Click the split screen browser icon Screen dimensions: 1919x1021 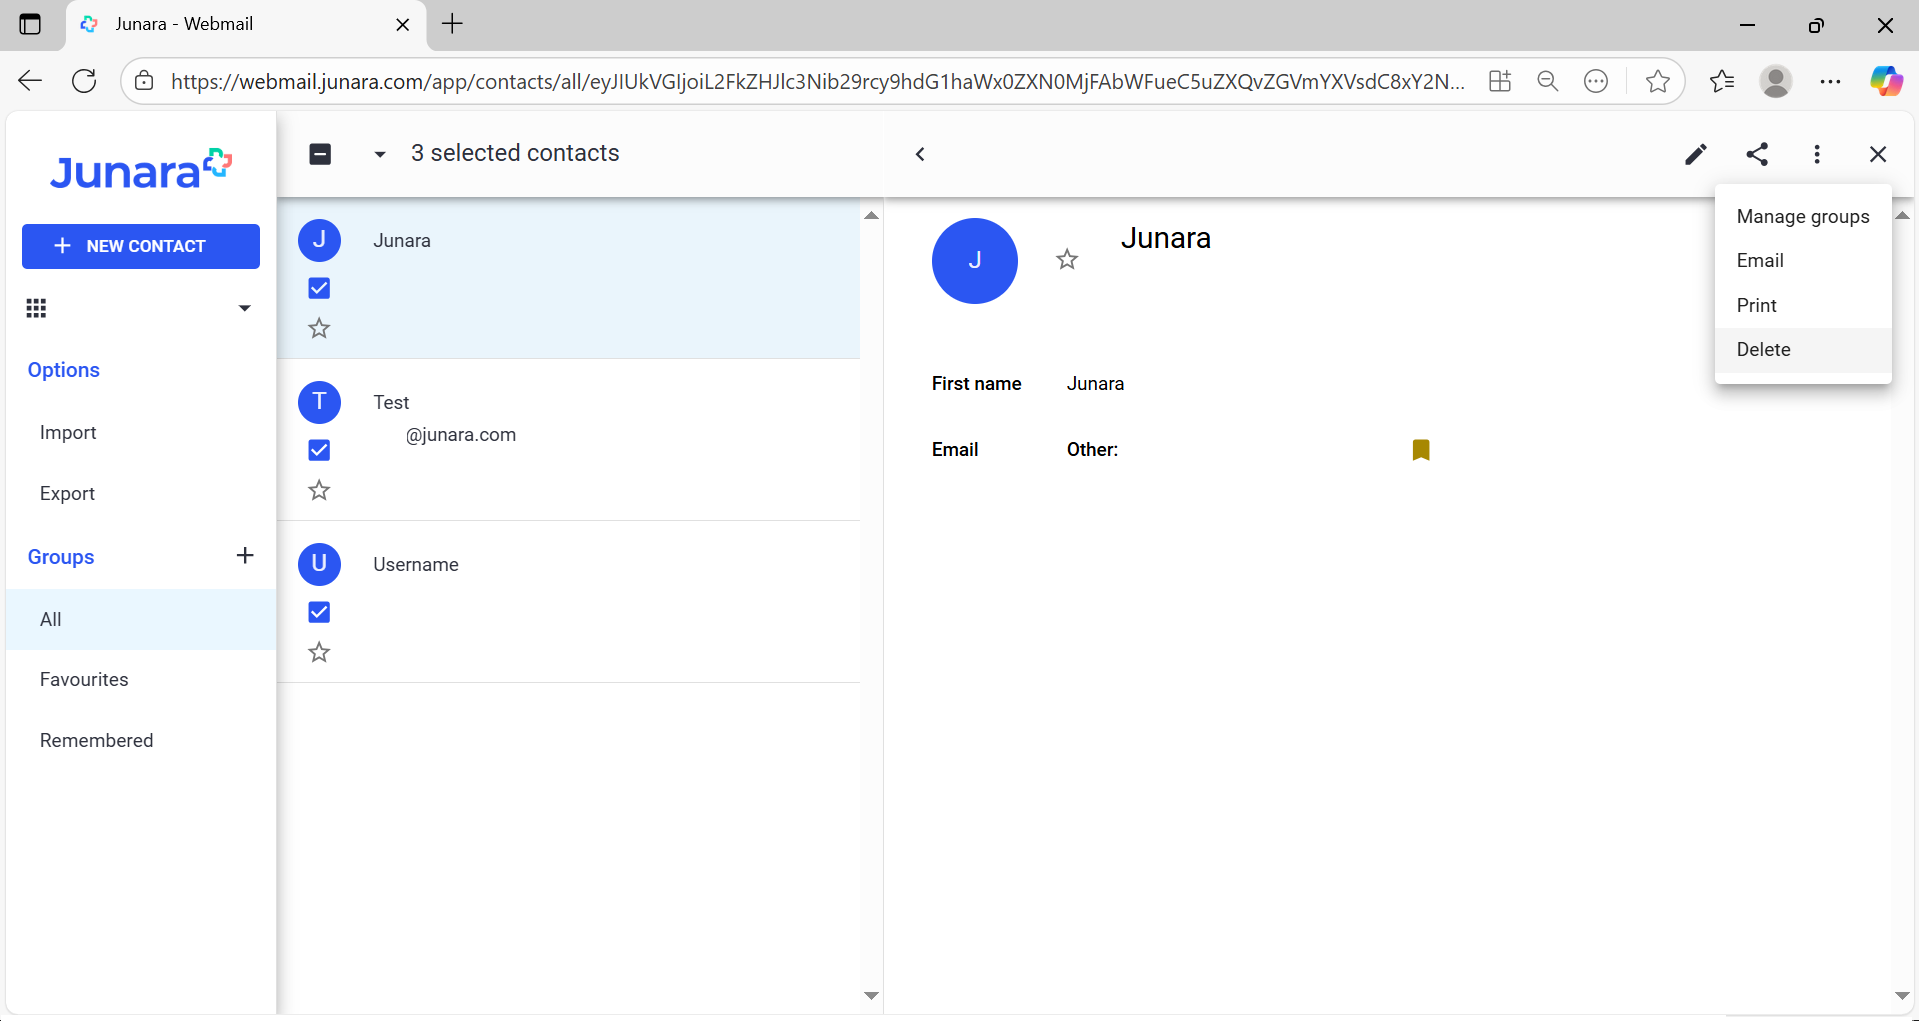click(x=1500, y=81)
